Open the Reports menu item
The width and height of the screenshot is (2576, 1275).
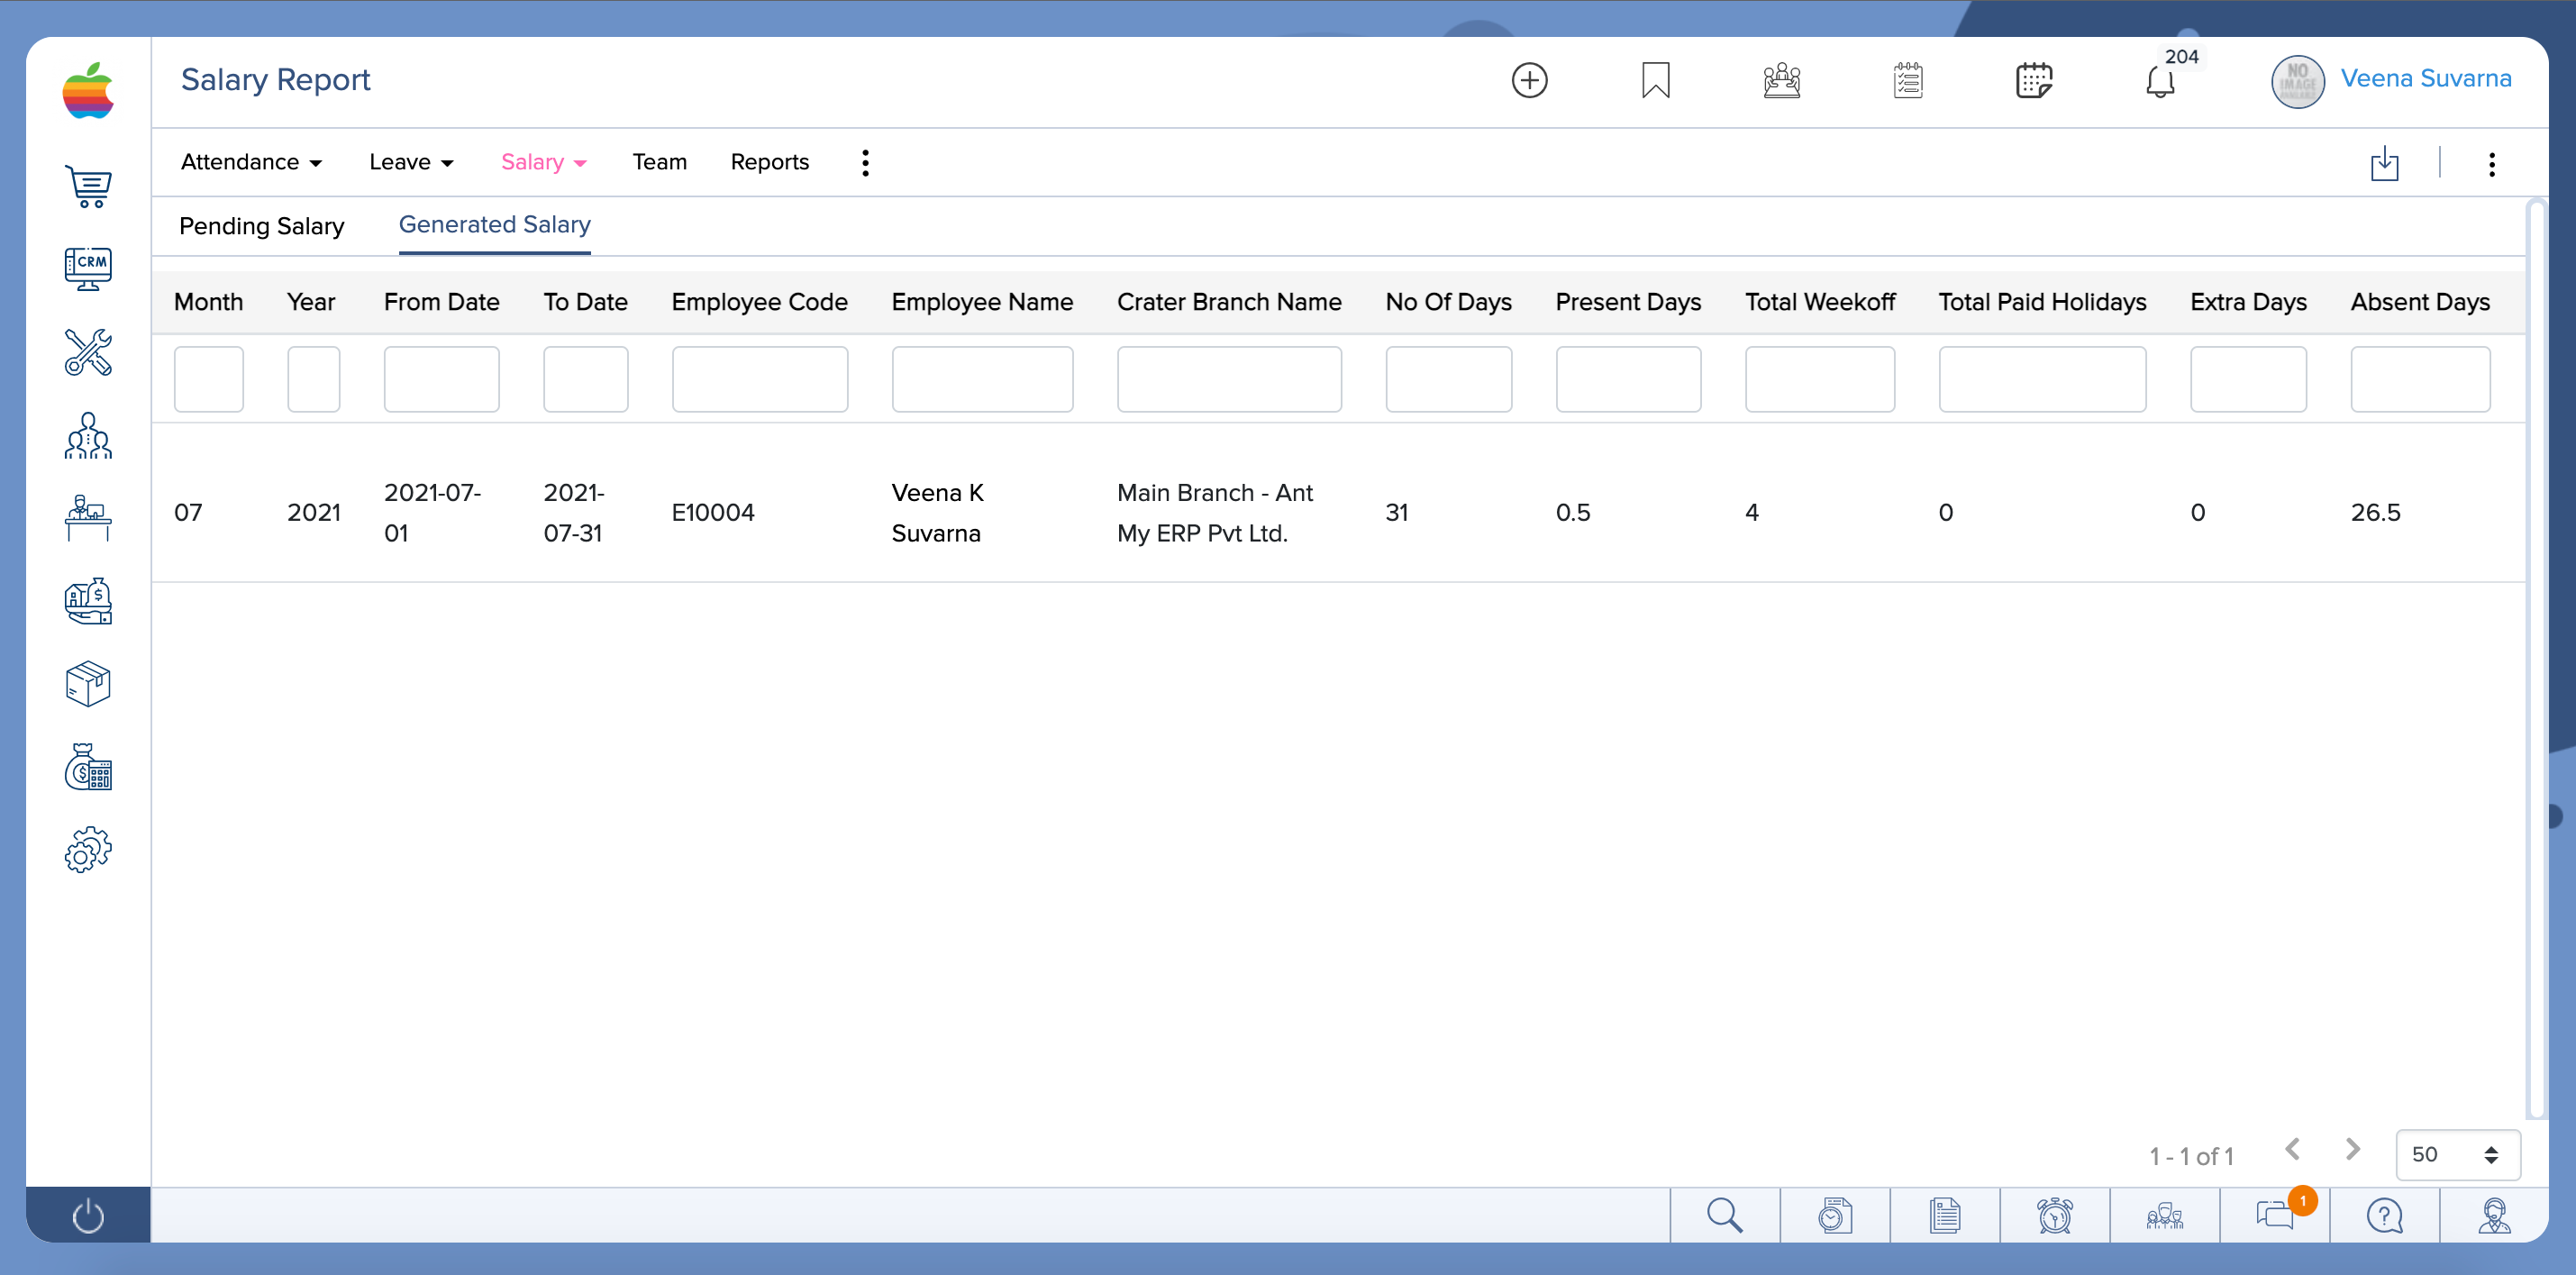769,162
